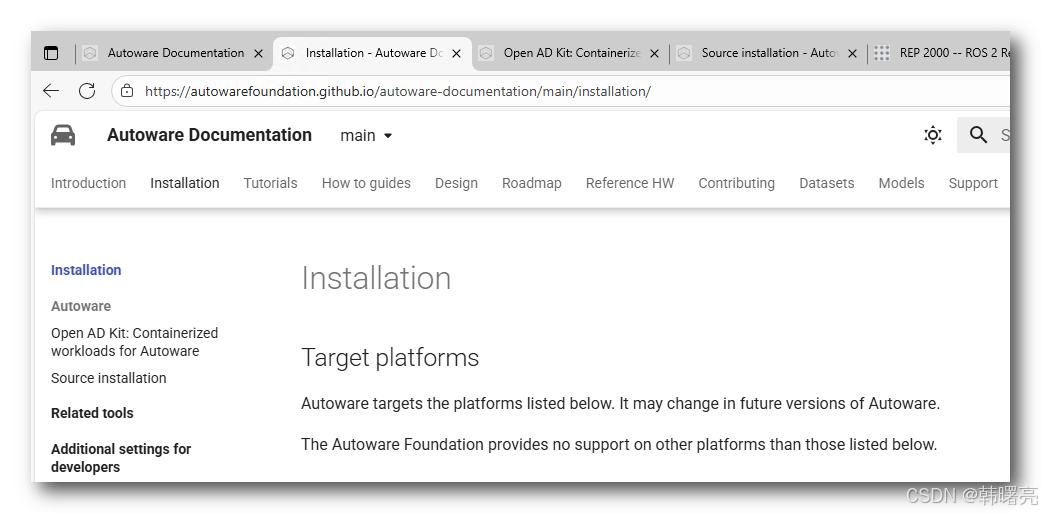Close the Open AD Kit tab
1042x514 pixels.
[655, 53]
